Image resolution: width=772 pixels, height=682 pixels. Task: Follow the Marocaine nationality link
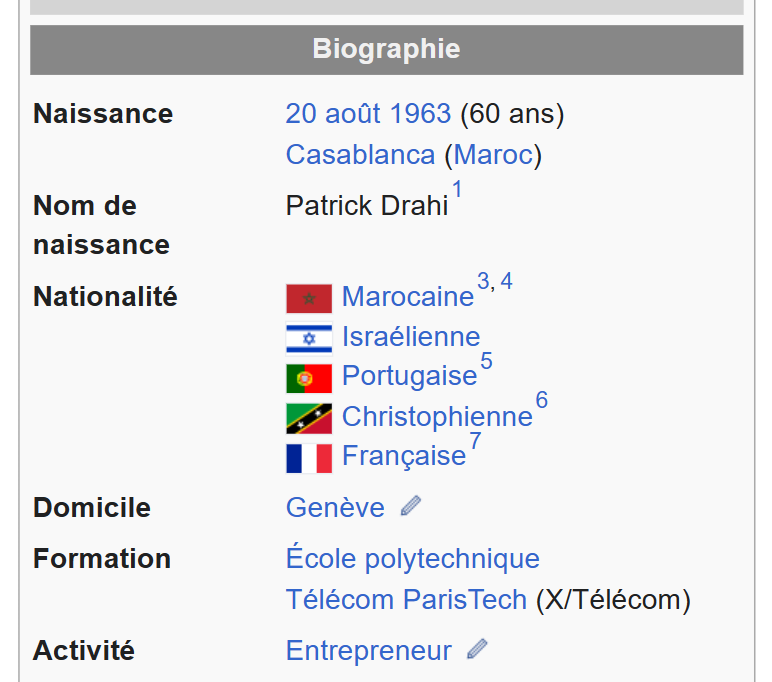point(407,297)
